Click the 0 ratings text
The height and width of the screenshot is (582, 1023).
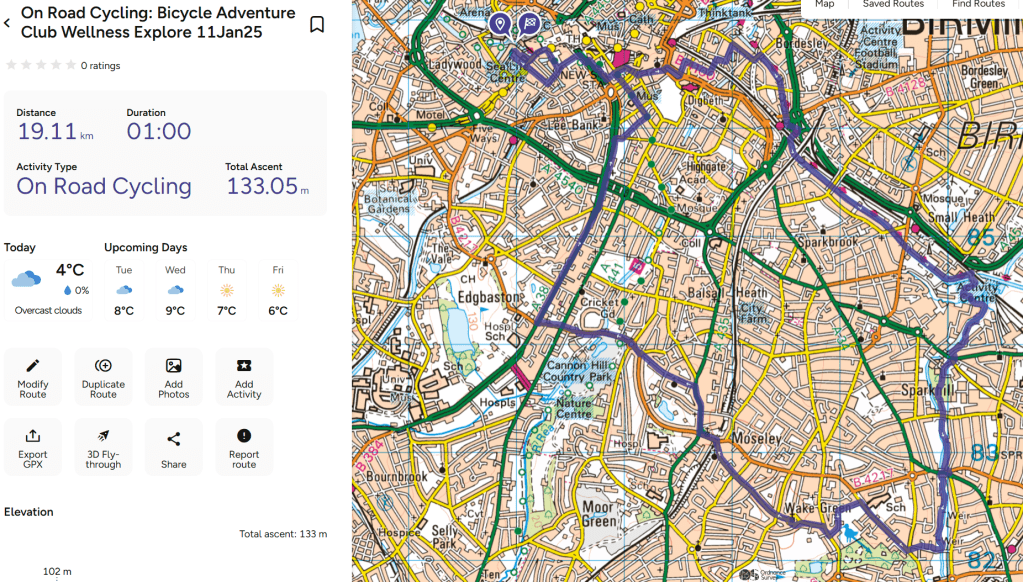[100, 66]
